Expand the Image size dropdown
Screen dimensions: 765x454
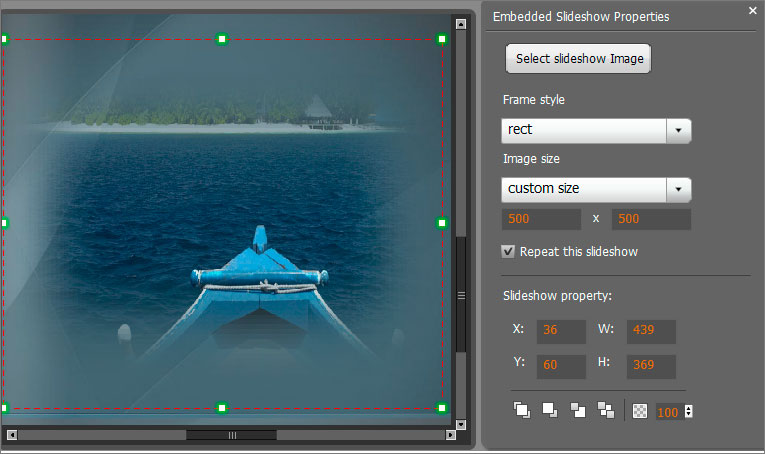click(x=679, y=189)
